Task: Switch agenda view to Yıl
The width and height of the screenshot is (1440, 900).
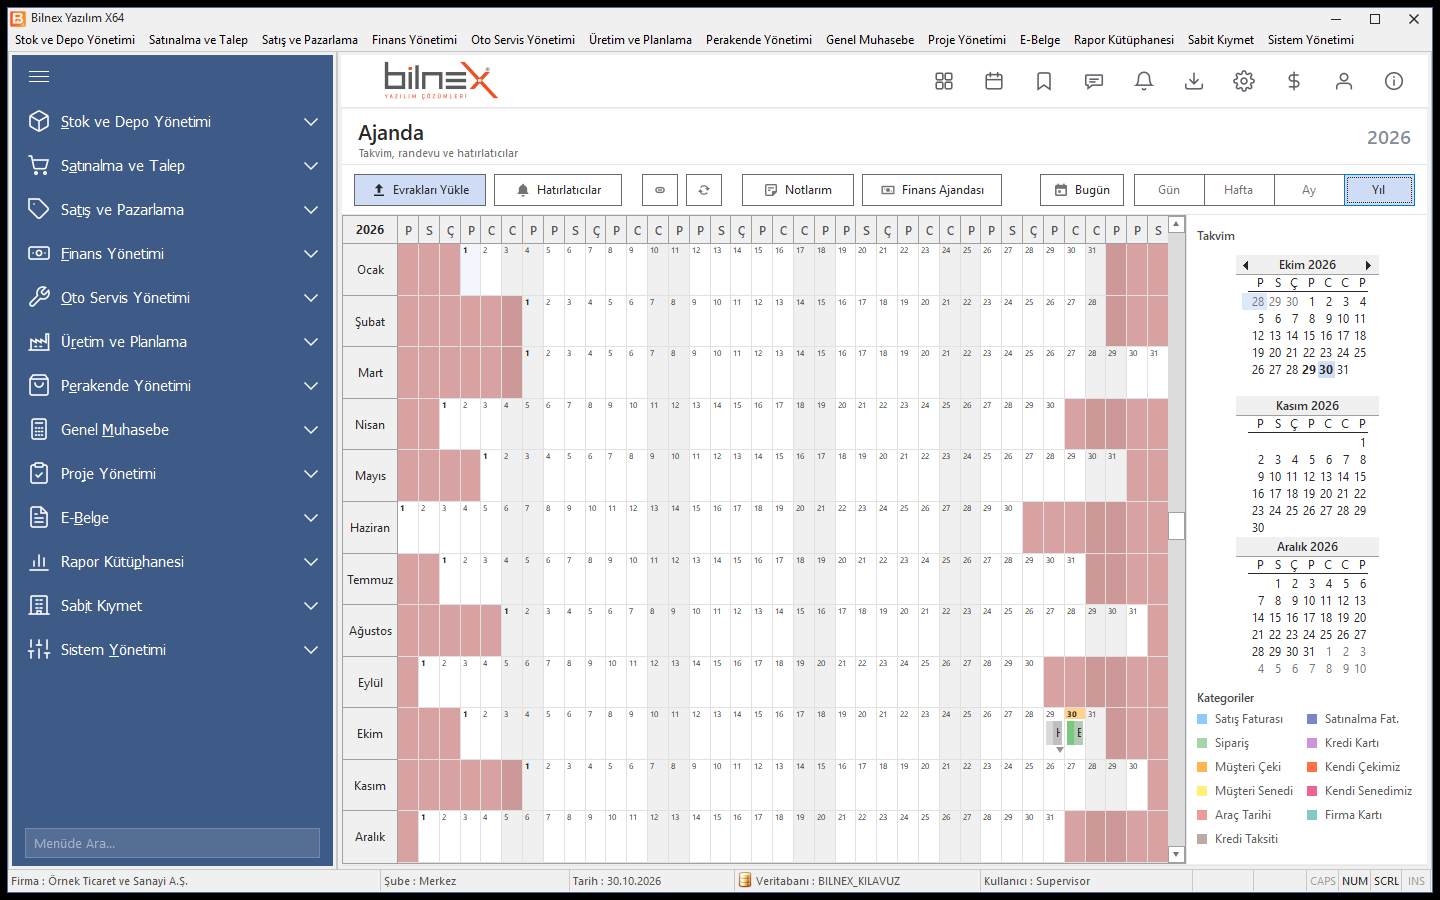Action: tap(1379, 190)
